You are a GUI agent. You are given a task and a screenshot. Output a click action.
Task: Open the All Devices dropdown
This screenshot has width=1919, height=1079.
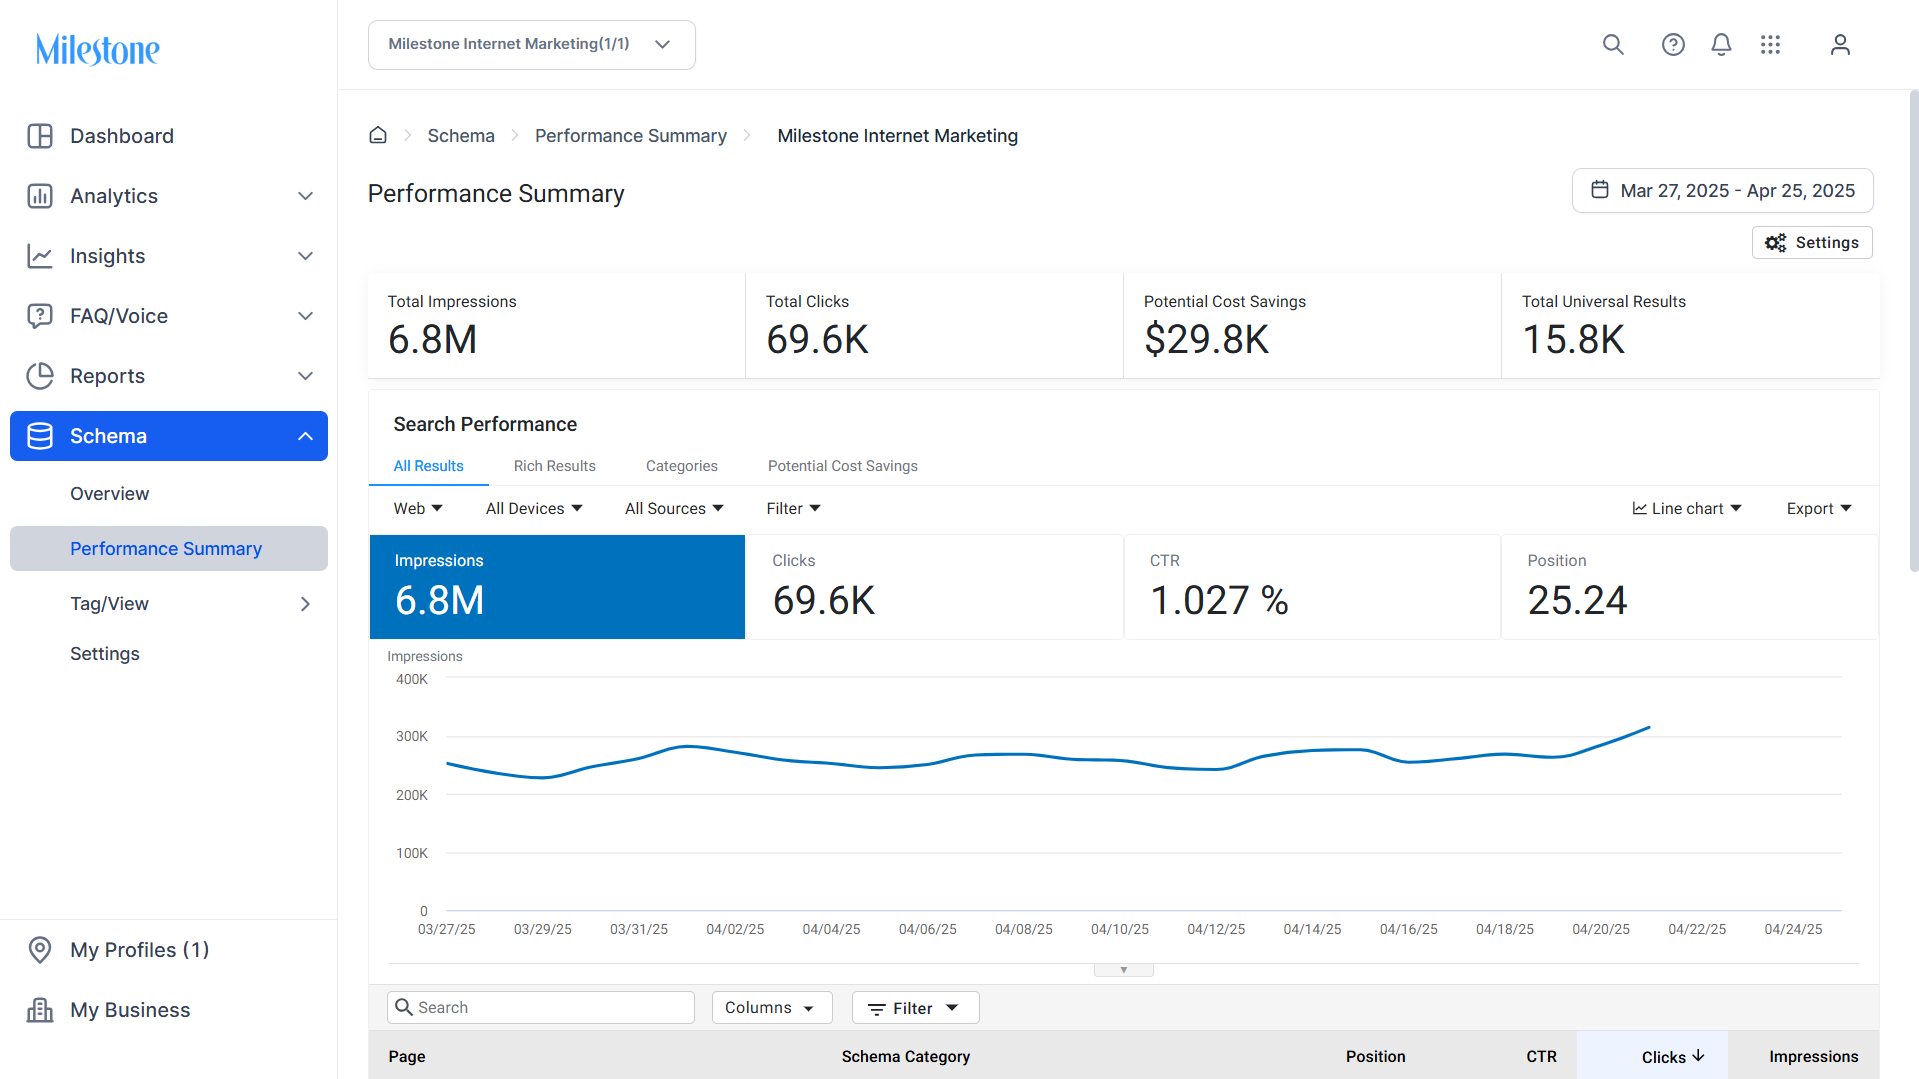(534, 509)
